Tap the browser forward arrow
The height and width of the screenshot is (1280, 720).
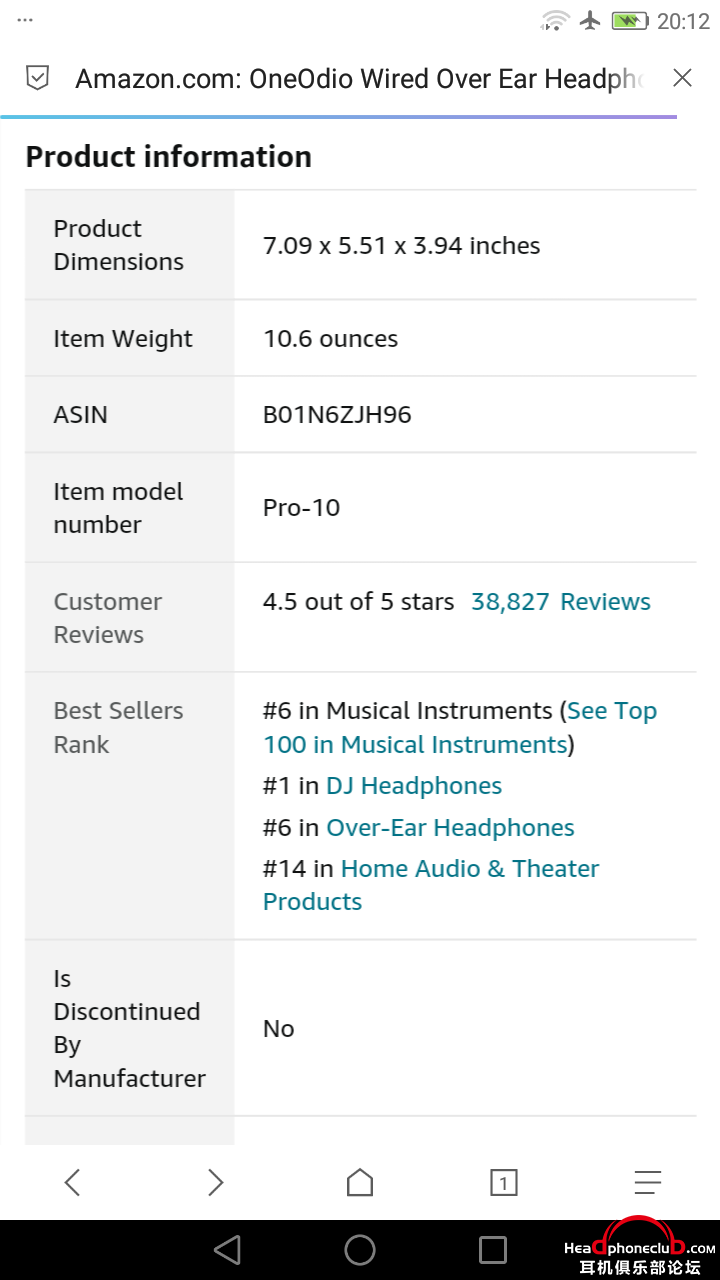215,1183
